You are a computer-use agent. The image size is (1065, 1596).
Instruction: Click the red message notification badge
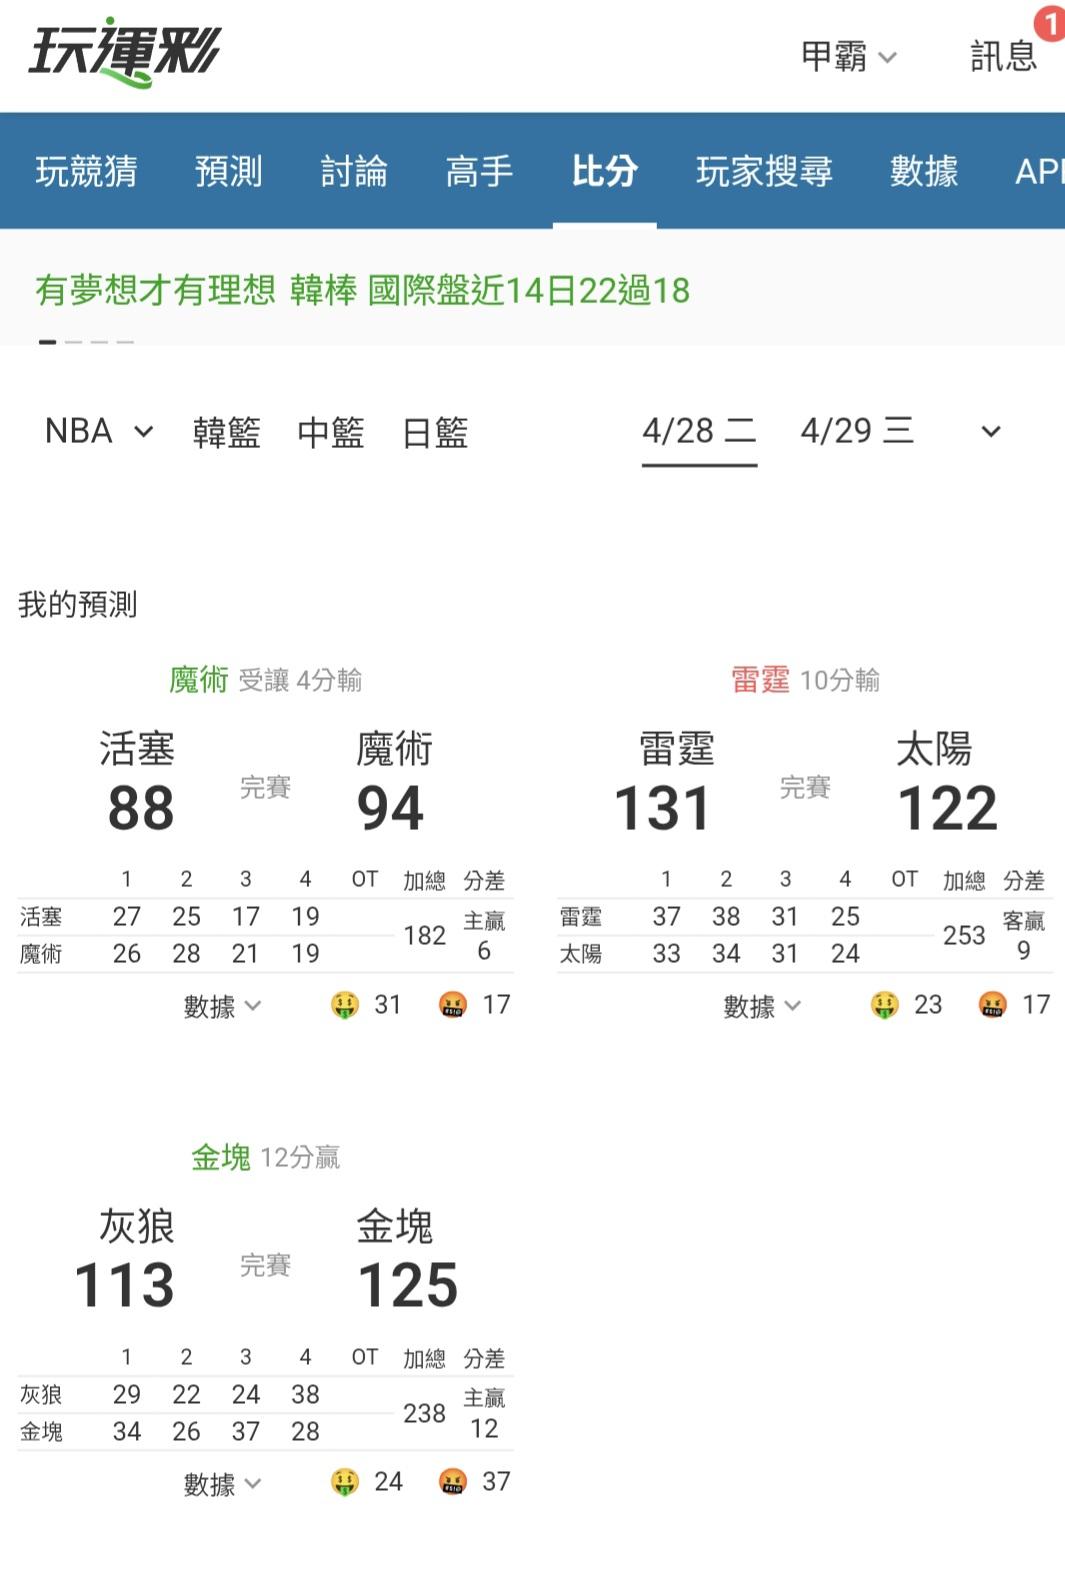[1050, 23]
